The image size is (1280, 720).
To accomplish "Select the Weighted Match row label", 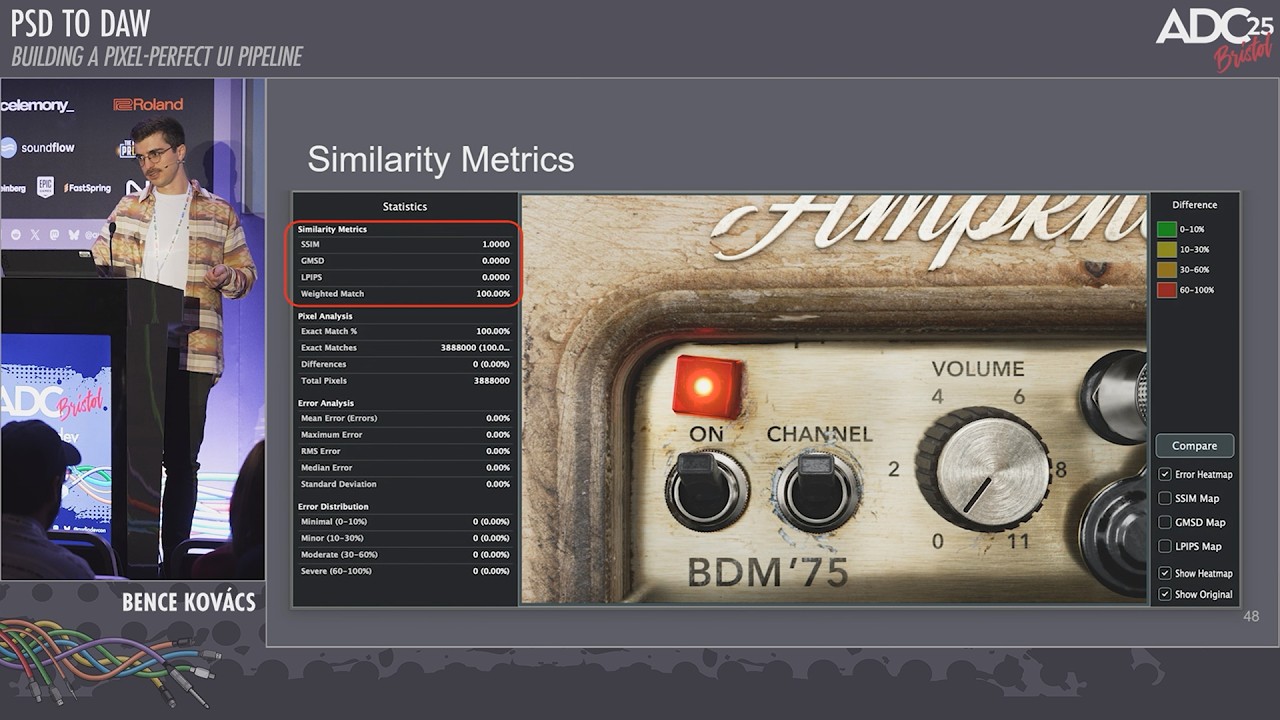I will pyautogui.click(x=333, y=294).
